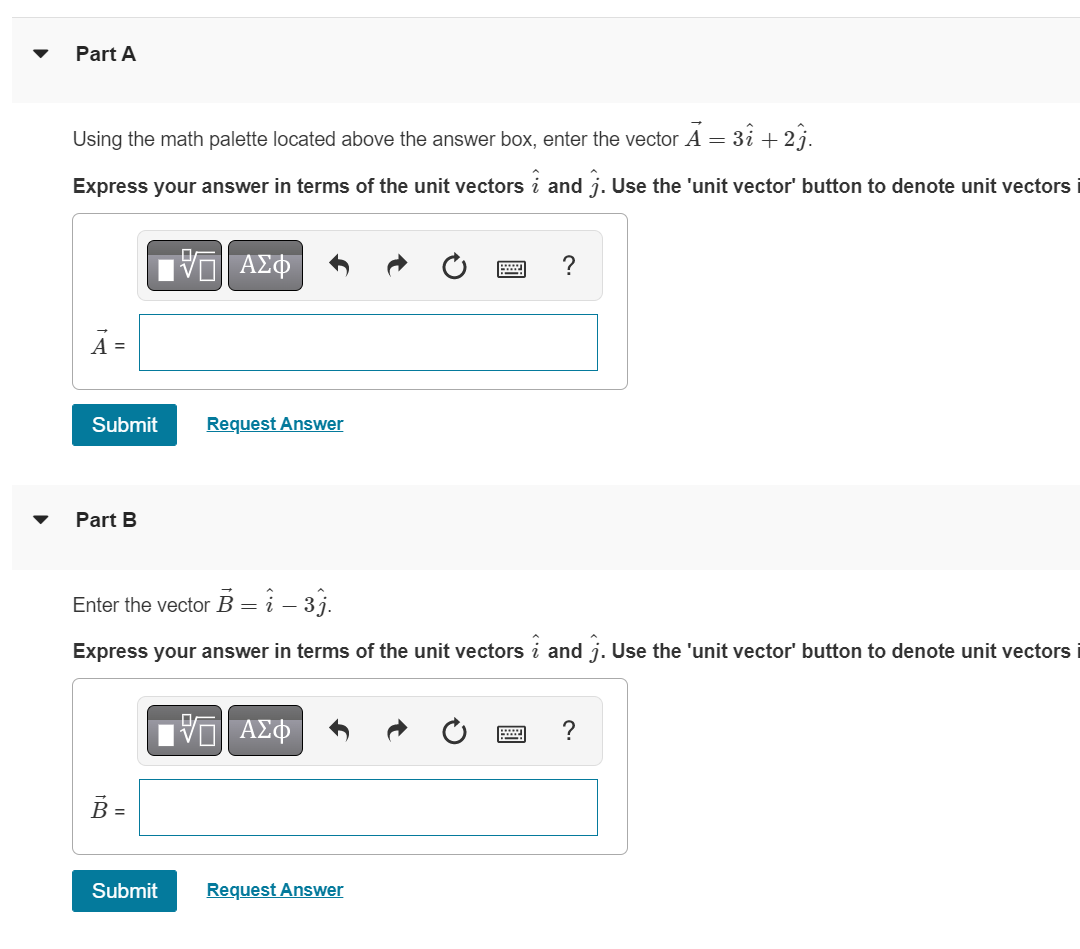The height and width of the screenshot is (949, 1080).
Task: Open the Greek symbols ΑΣΦ palette in Part B
Action: (x=265, y=730)
